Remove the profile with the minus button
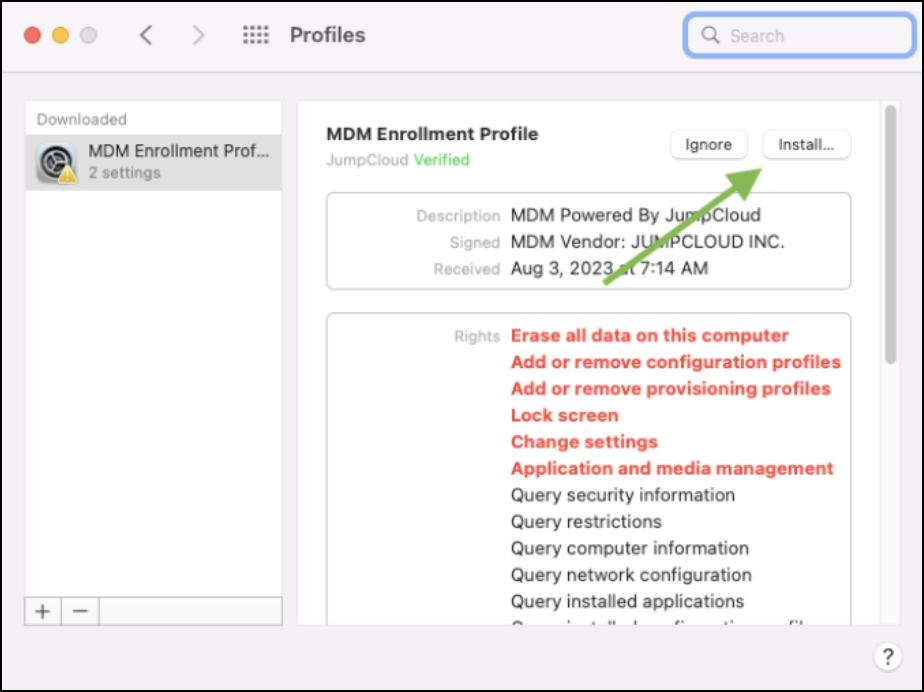Viewport: 924px width, 692px height. pos(81,611)
